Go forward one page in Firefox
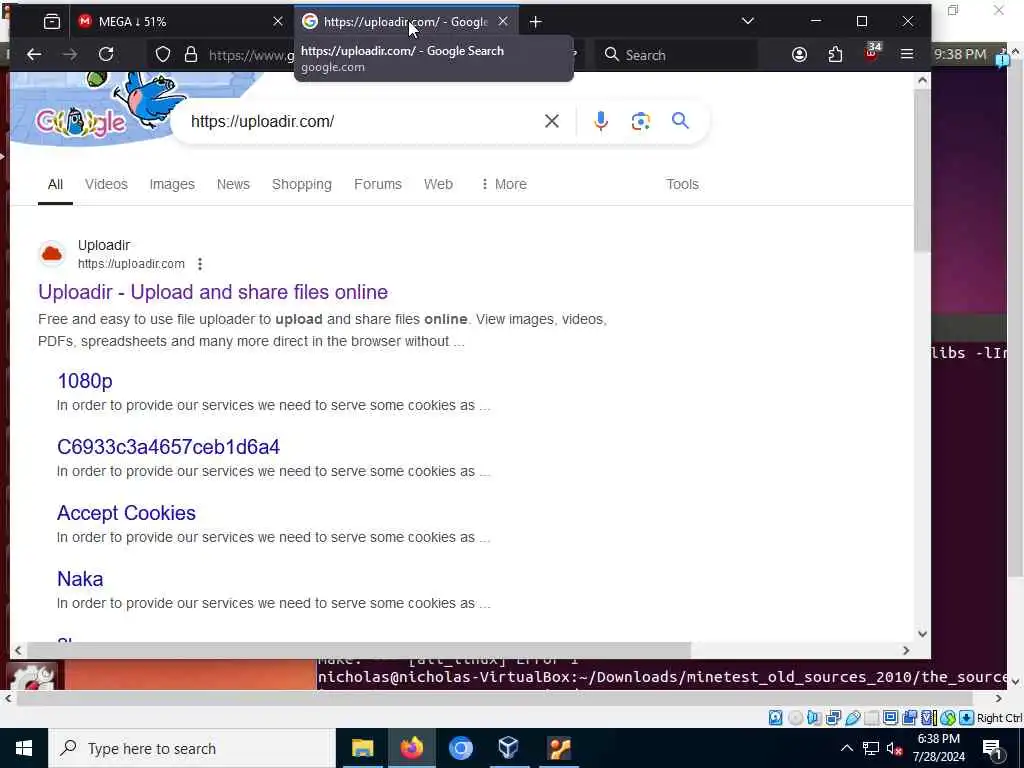 [69, 55]
